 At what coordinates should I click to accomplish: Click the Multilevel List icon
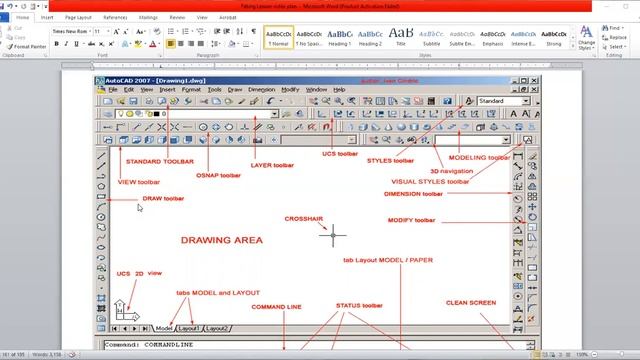pyautogui.click(x=200, y=31)
